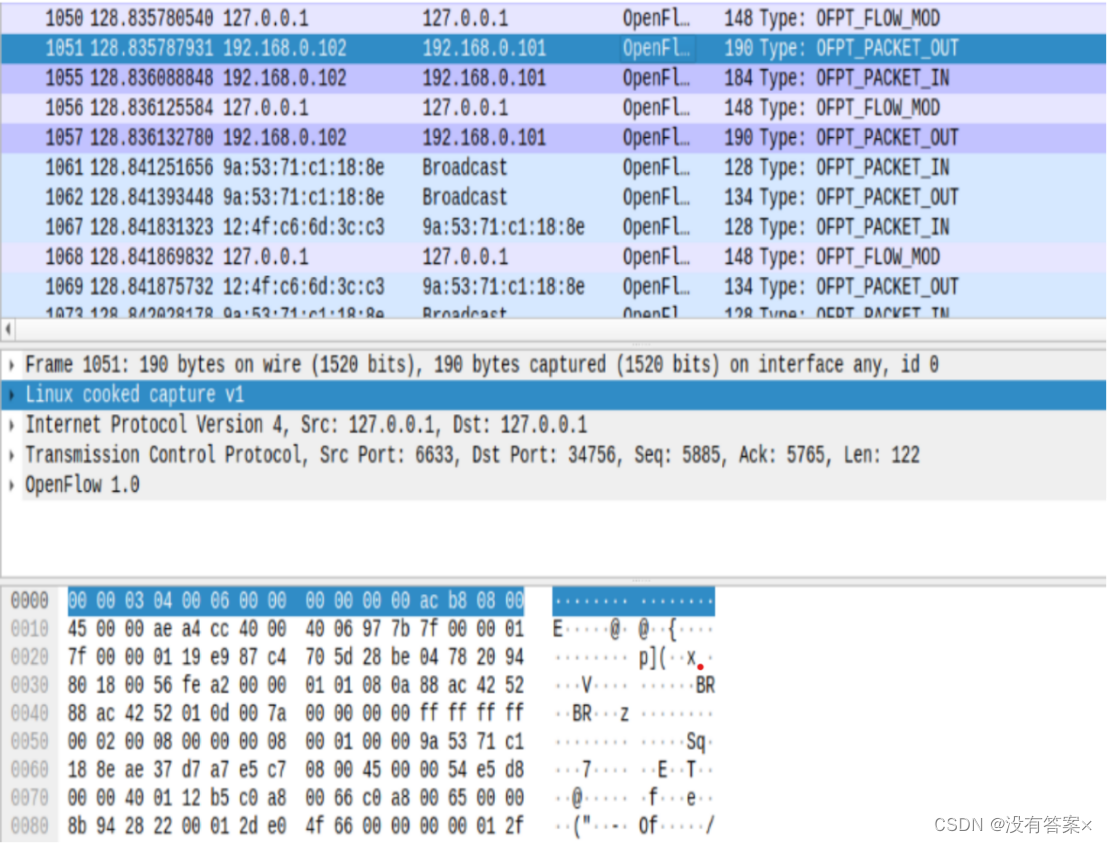Expand the Linux cooked capture v1 section

click(x=10, y=394)
